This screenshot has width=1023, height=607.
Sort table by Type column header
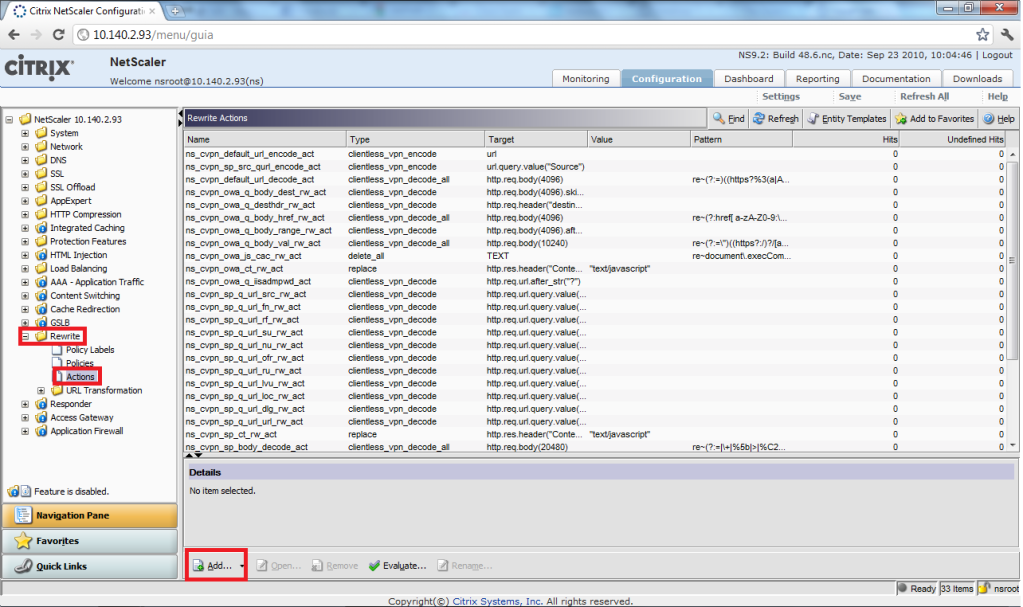(x=416, y=139)
